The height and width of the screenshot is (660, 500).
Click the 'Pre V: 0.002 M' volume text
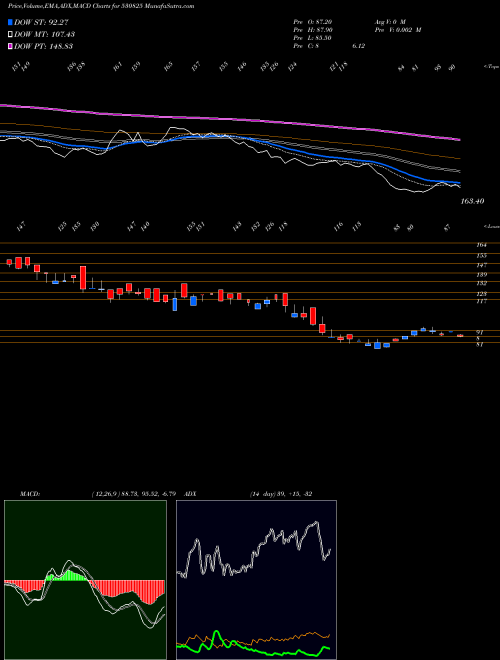pyautogui.click(x=398, y=30)
